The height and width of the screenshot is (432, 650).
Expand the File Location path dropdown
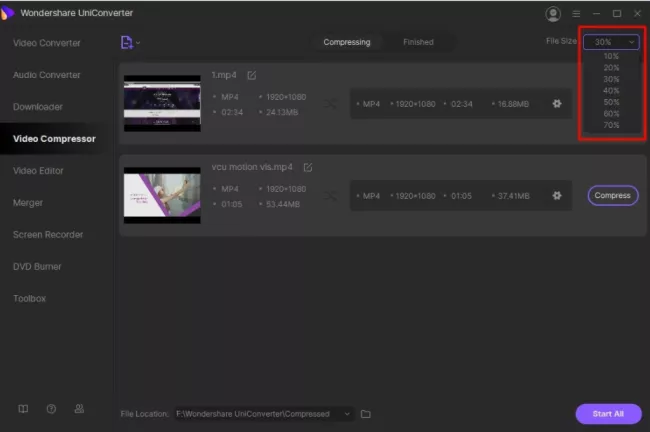coord(347,414)
